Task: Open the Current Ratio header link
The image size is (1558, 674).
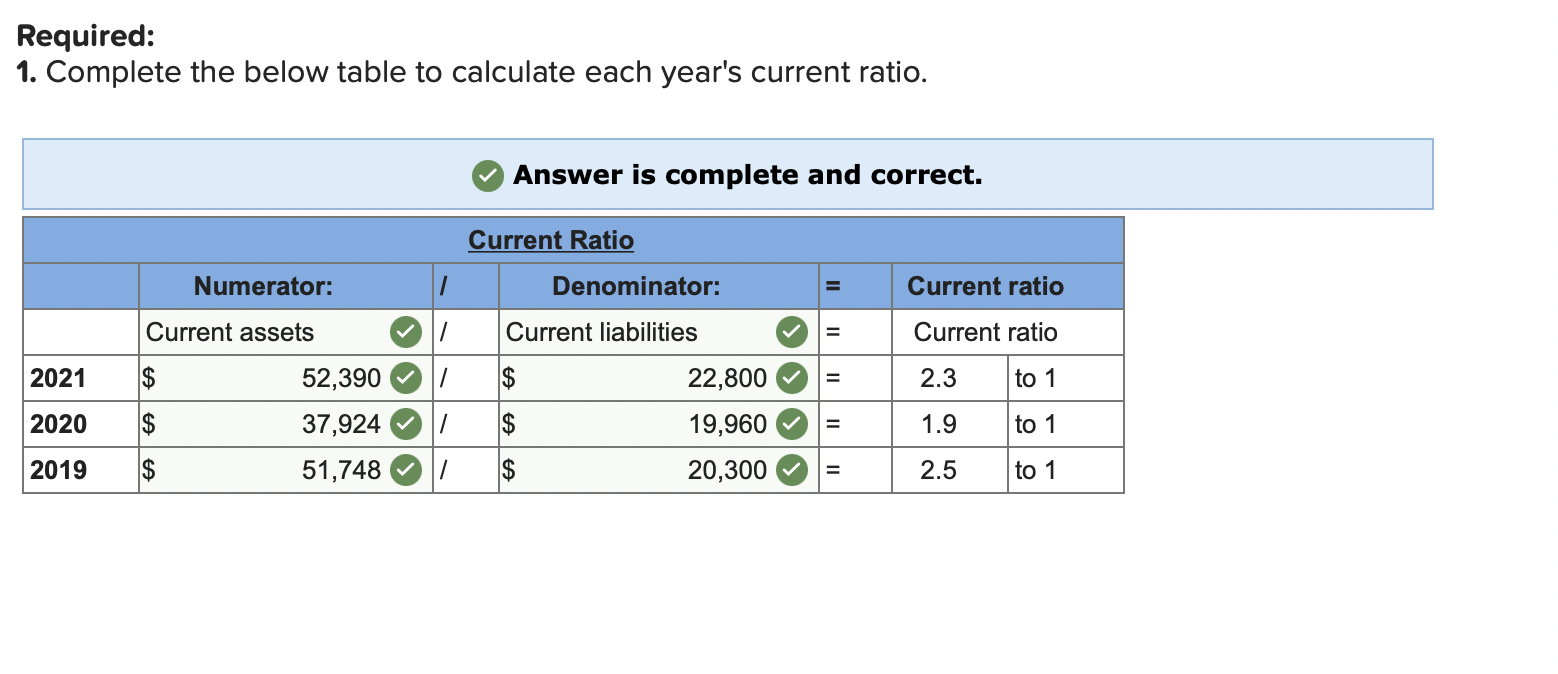Action: pyautogui.click(x=550, y=240)
